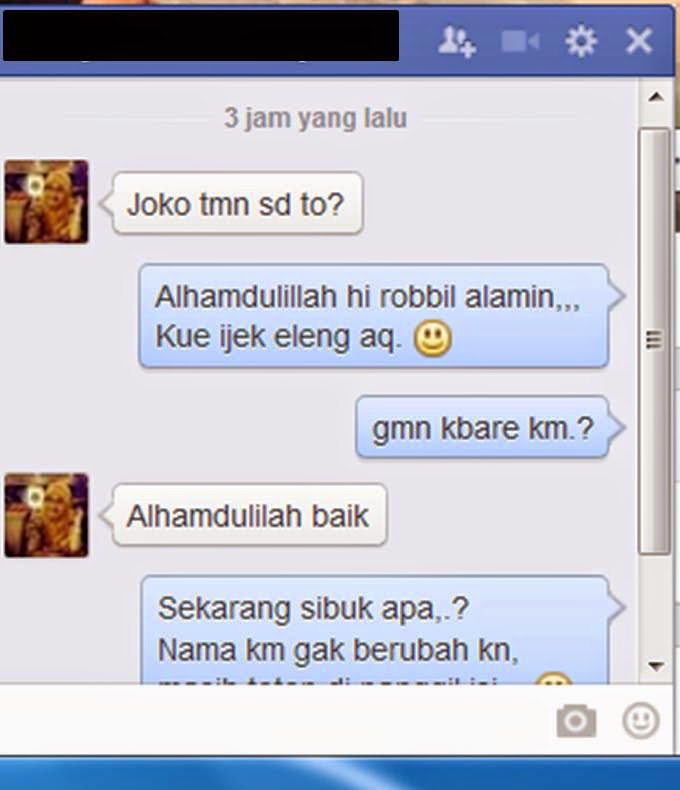The image size is (680, 790).
Task: Open profile picture beside 'Alhamdulilah baik'
Action: pos(46,515)
